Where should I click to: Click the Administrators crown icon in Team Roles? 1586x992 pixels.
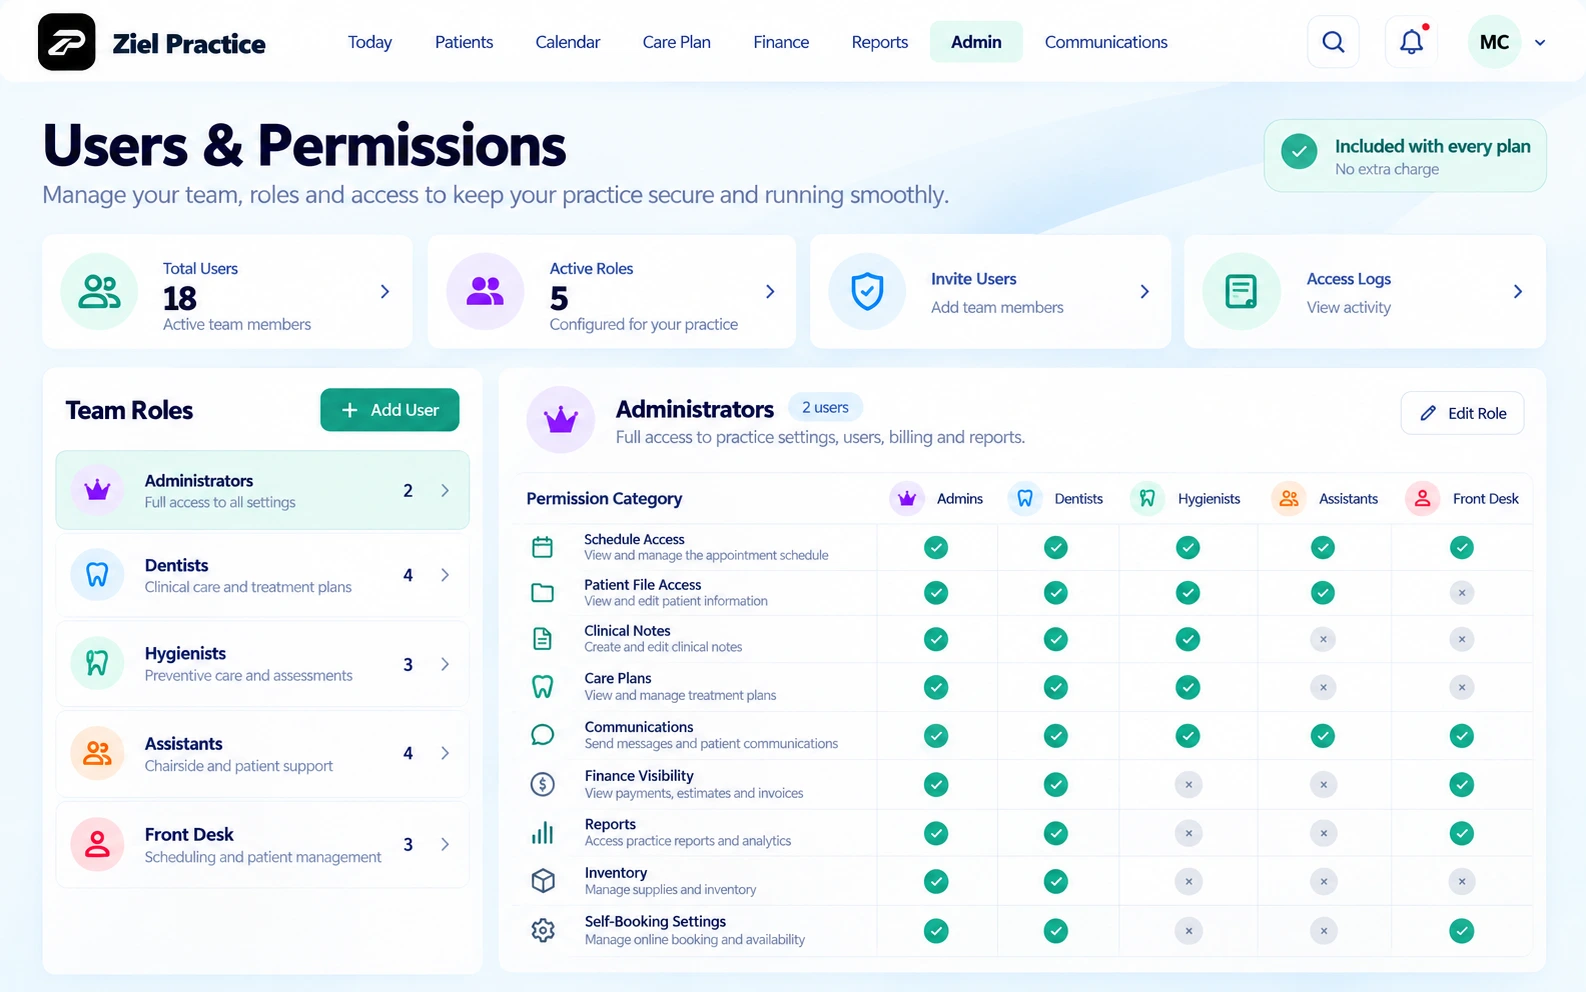(x=97, y=490)
